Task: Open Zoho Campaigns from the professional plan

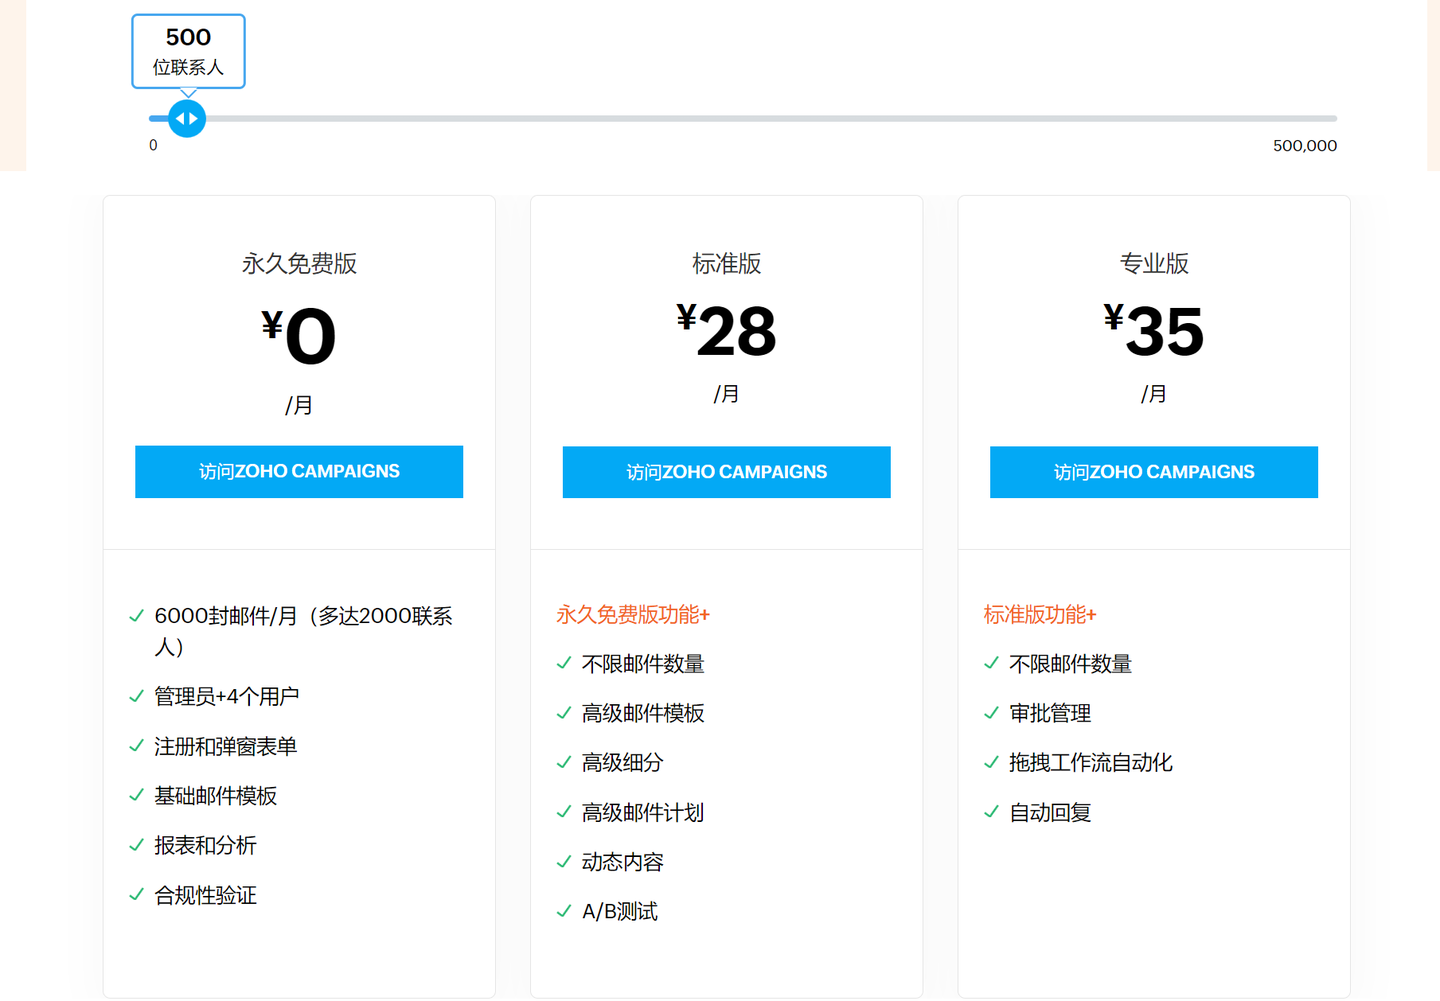Action: tap(1154, 472)
